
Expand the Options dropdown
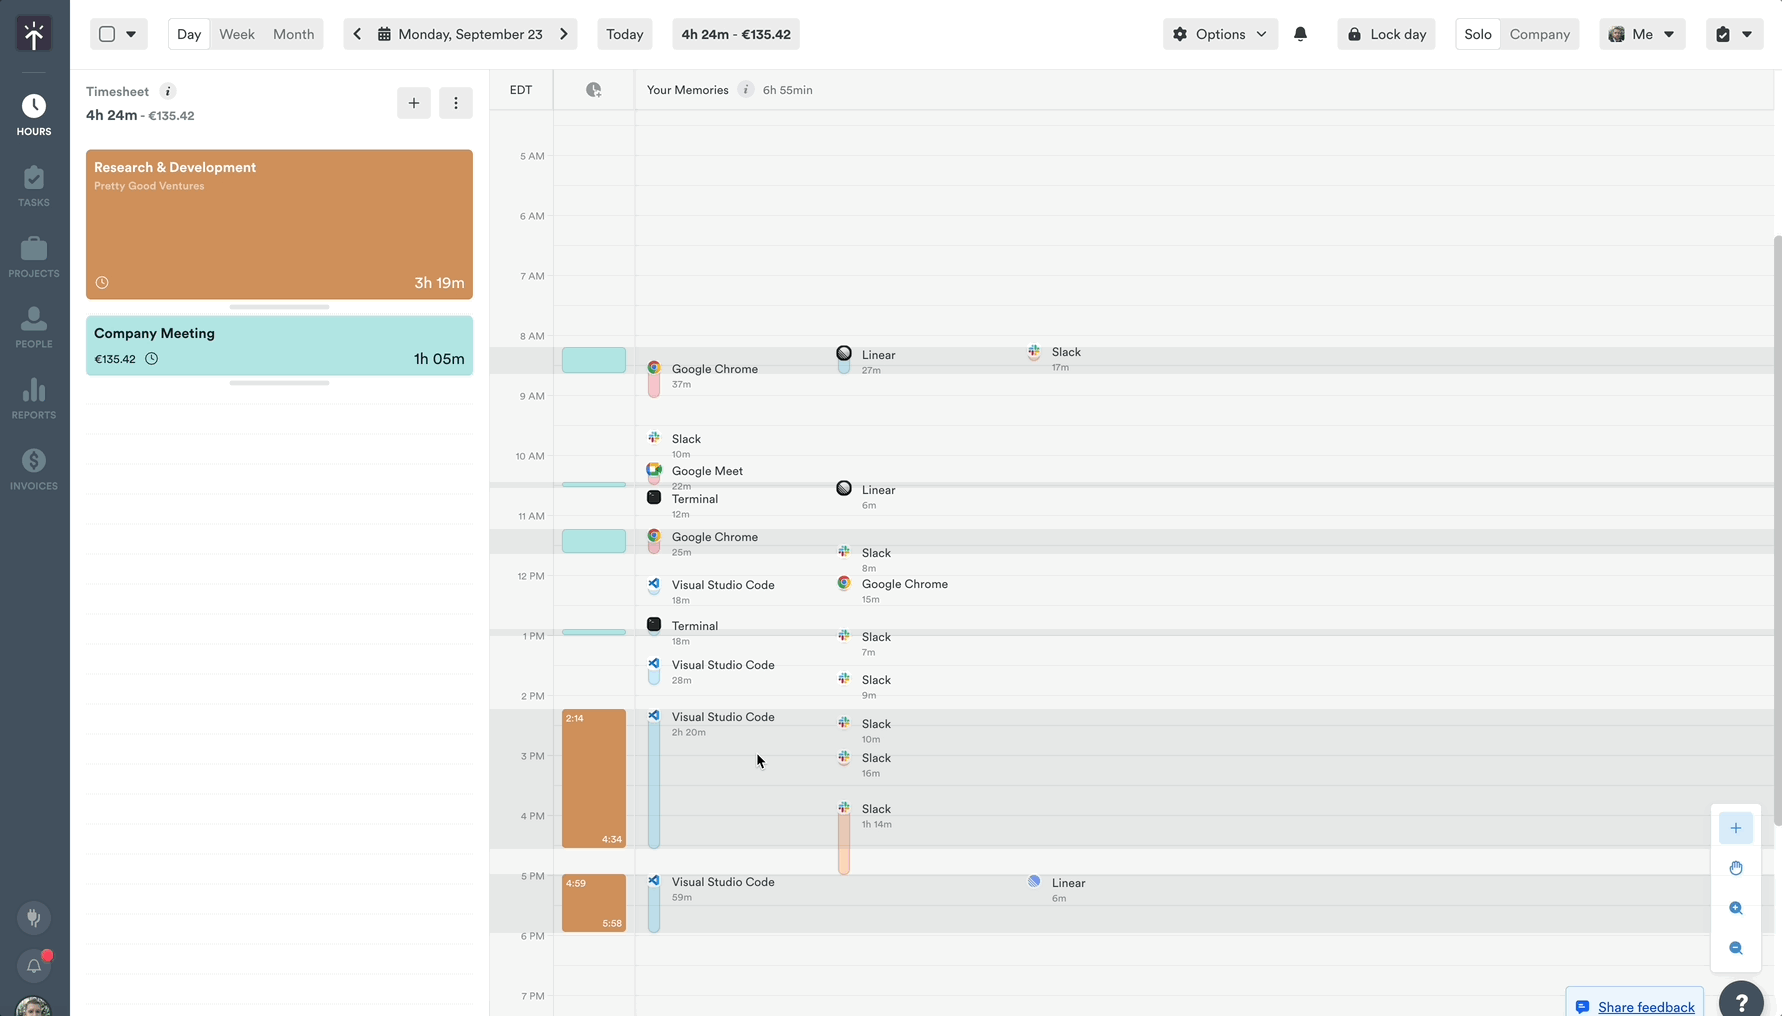[x=1220, y=34]
